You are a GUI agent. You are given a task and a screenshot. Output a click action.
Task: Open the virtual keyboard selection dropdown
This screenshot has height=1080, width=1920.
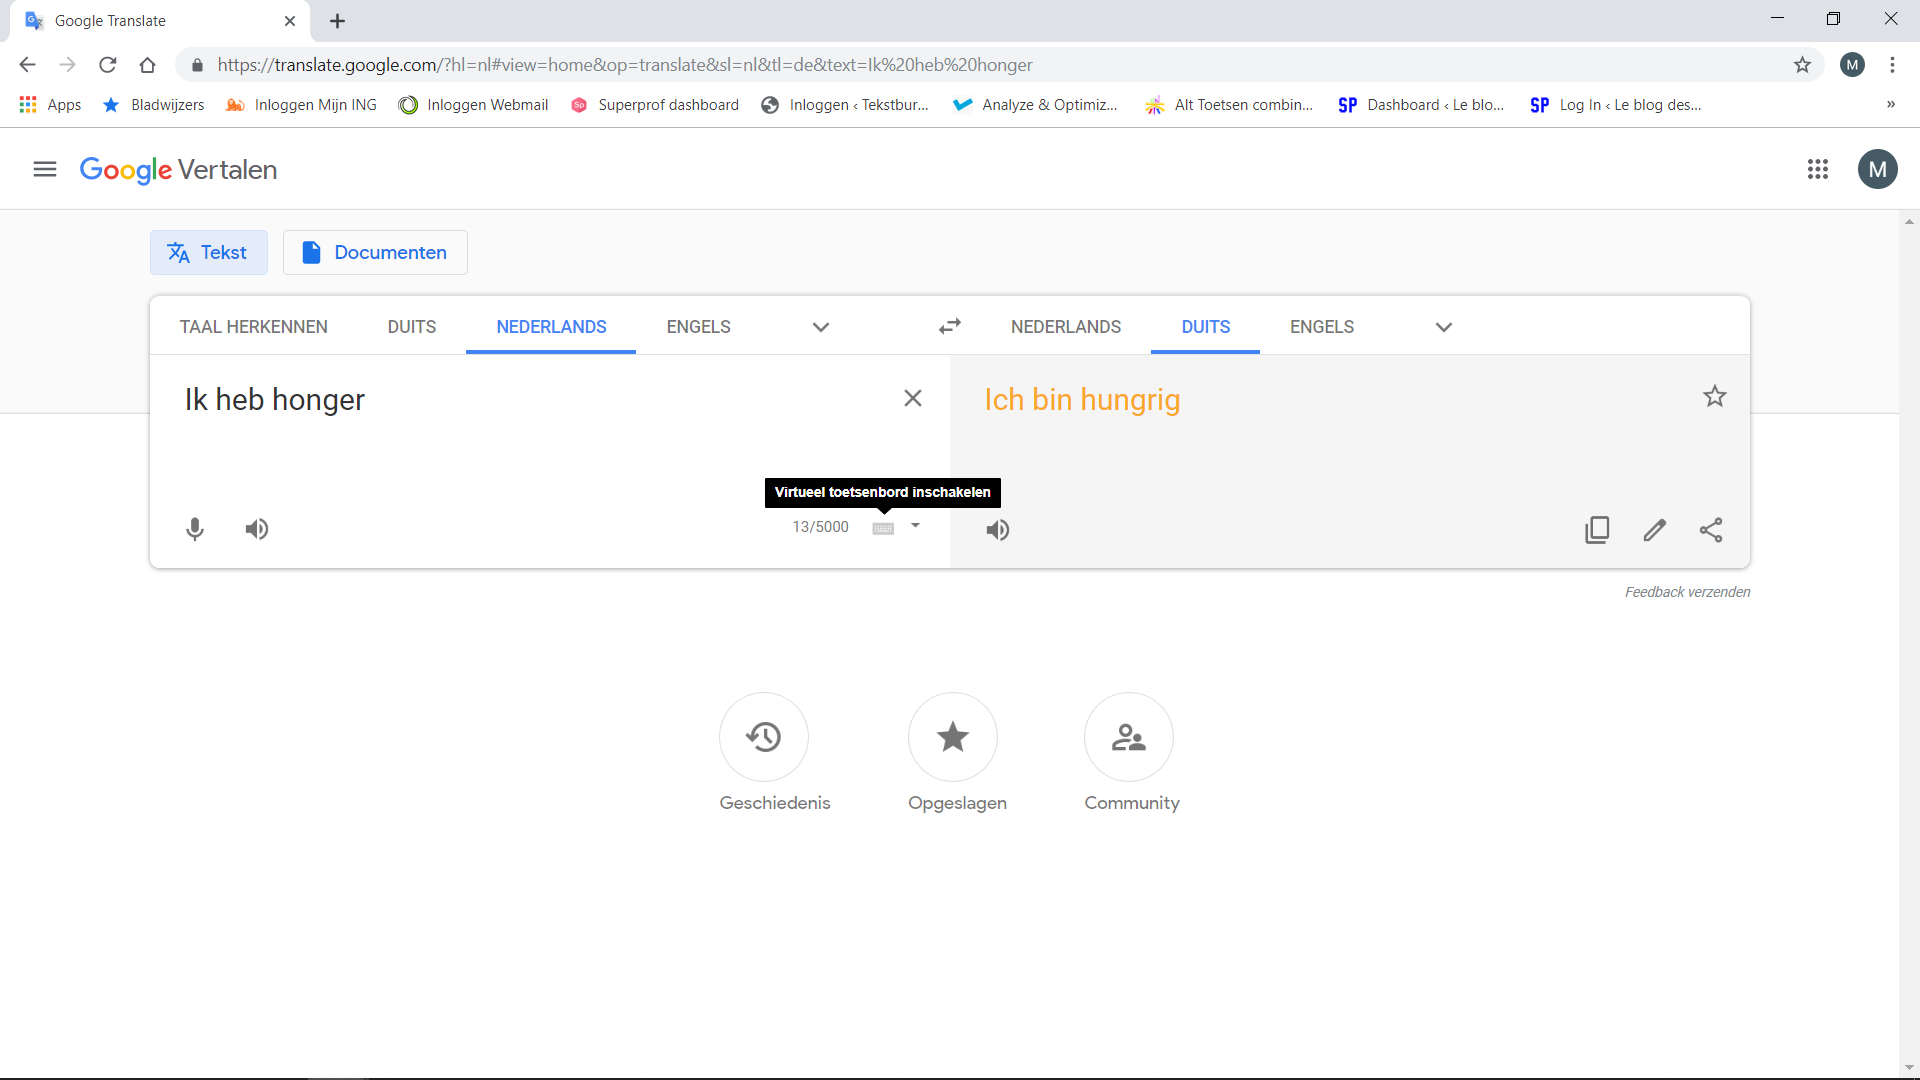tap(915, 527)
